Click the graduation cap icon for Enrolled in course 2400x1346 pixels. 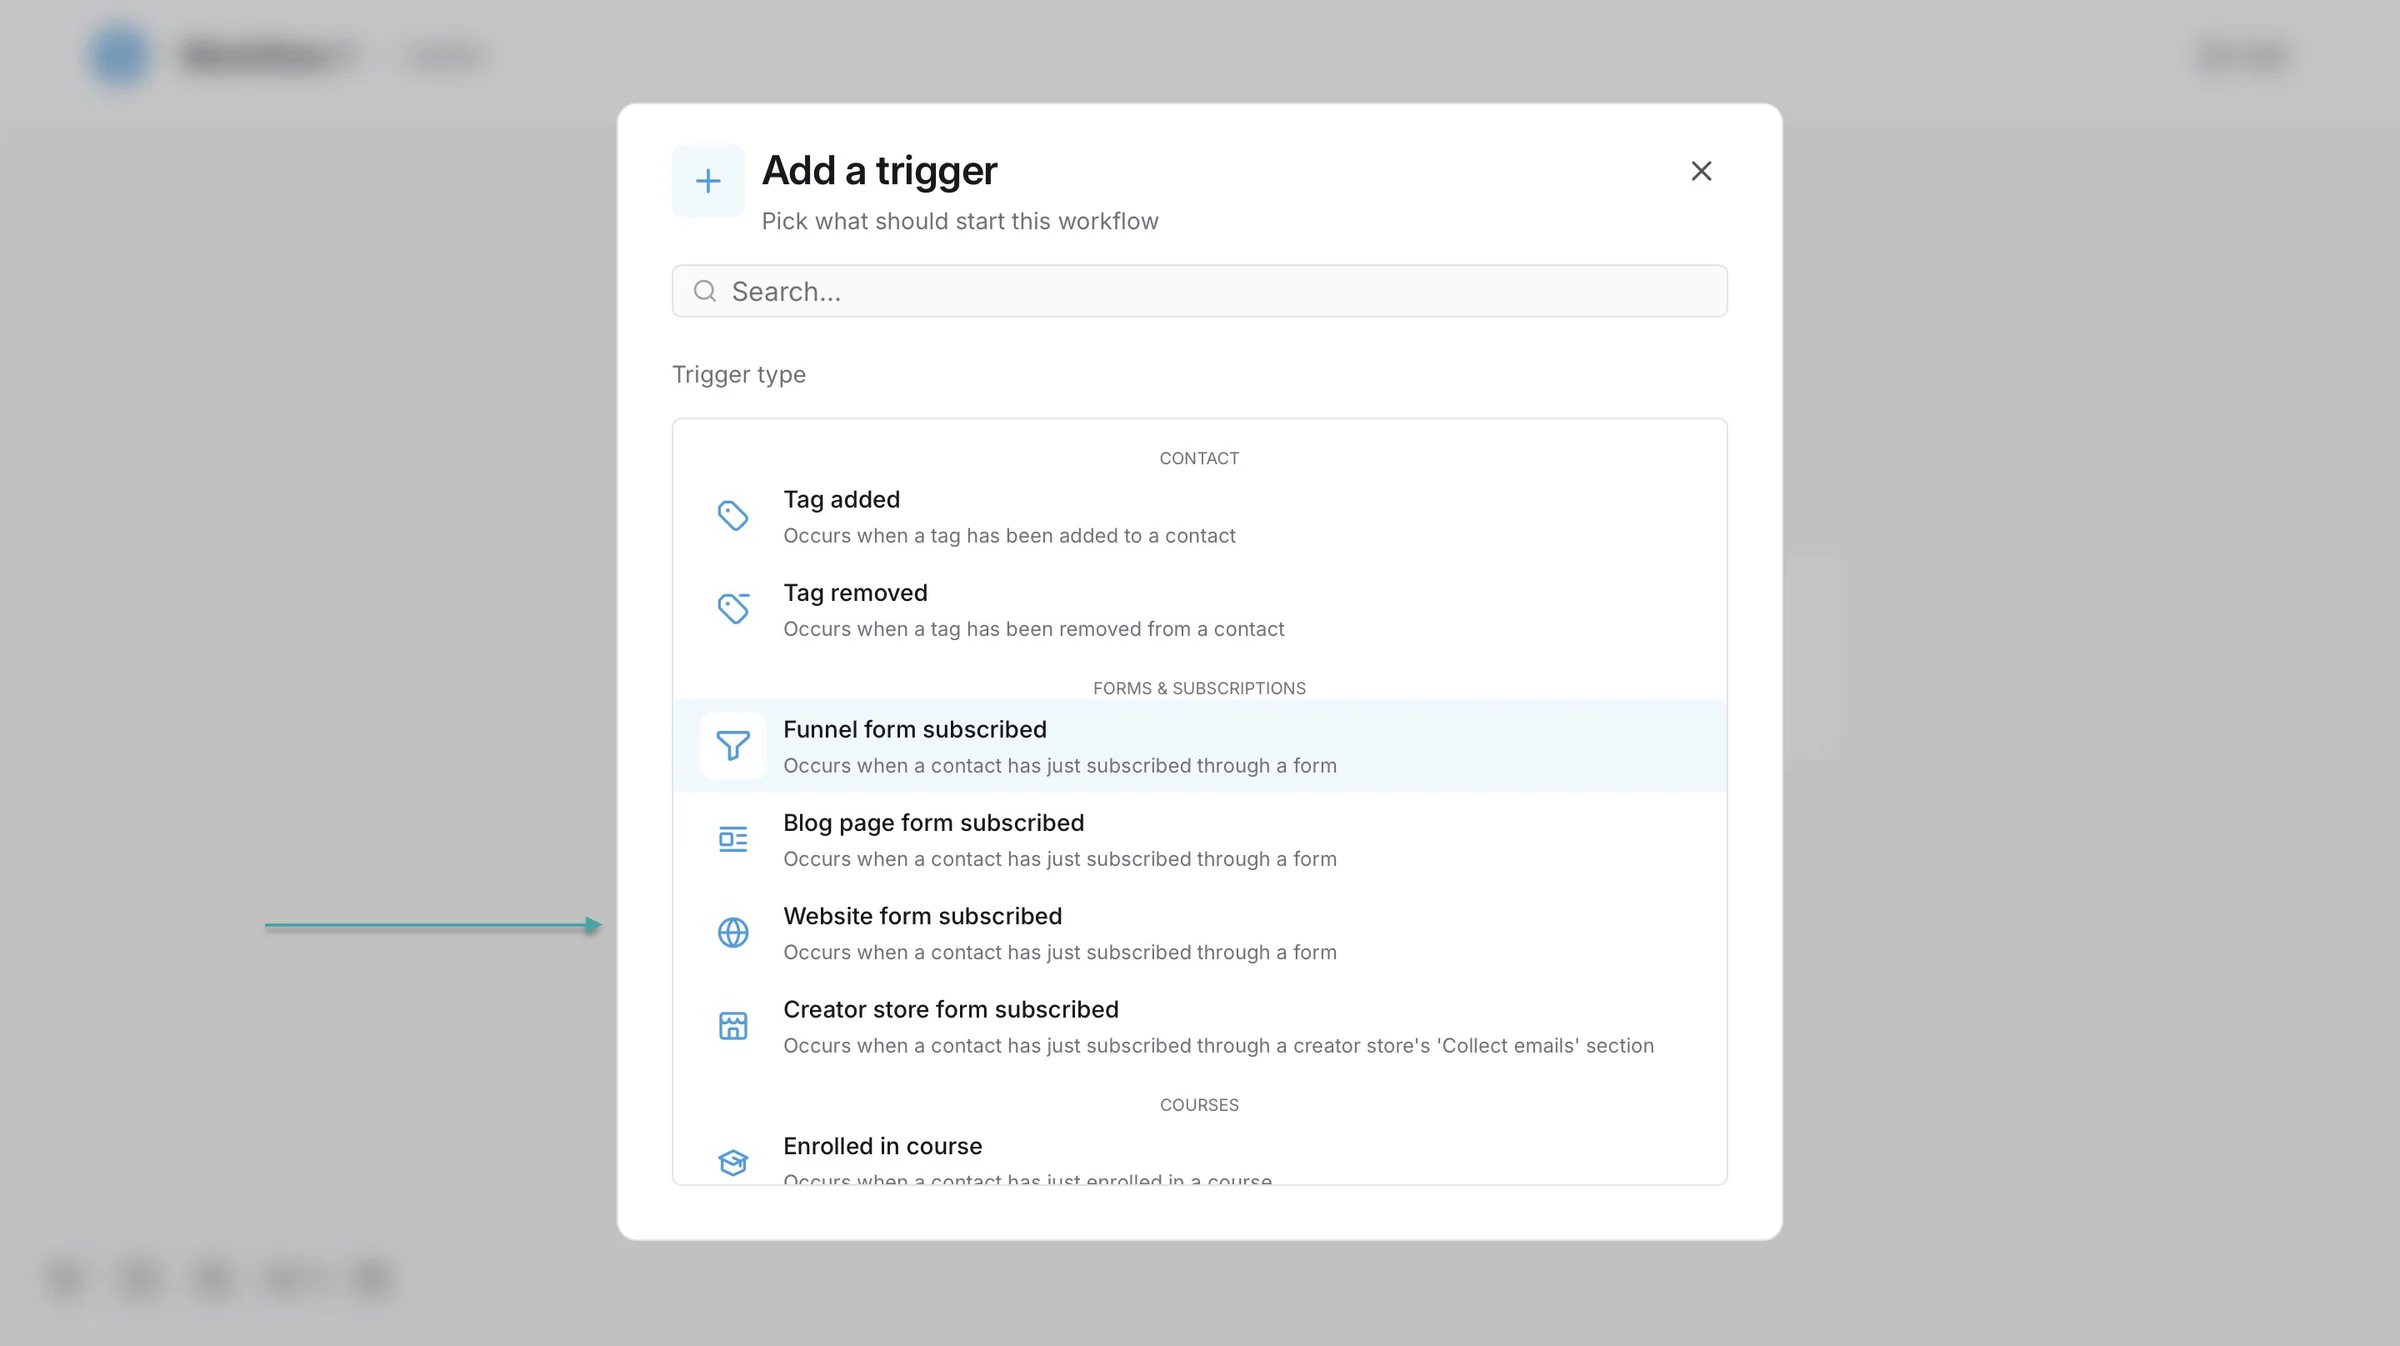pyautogui.click(x=733, y=1162)
